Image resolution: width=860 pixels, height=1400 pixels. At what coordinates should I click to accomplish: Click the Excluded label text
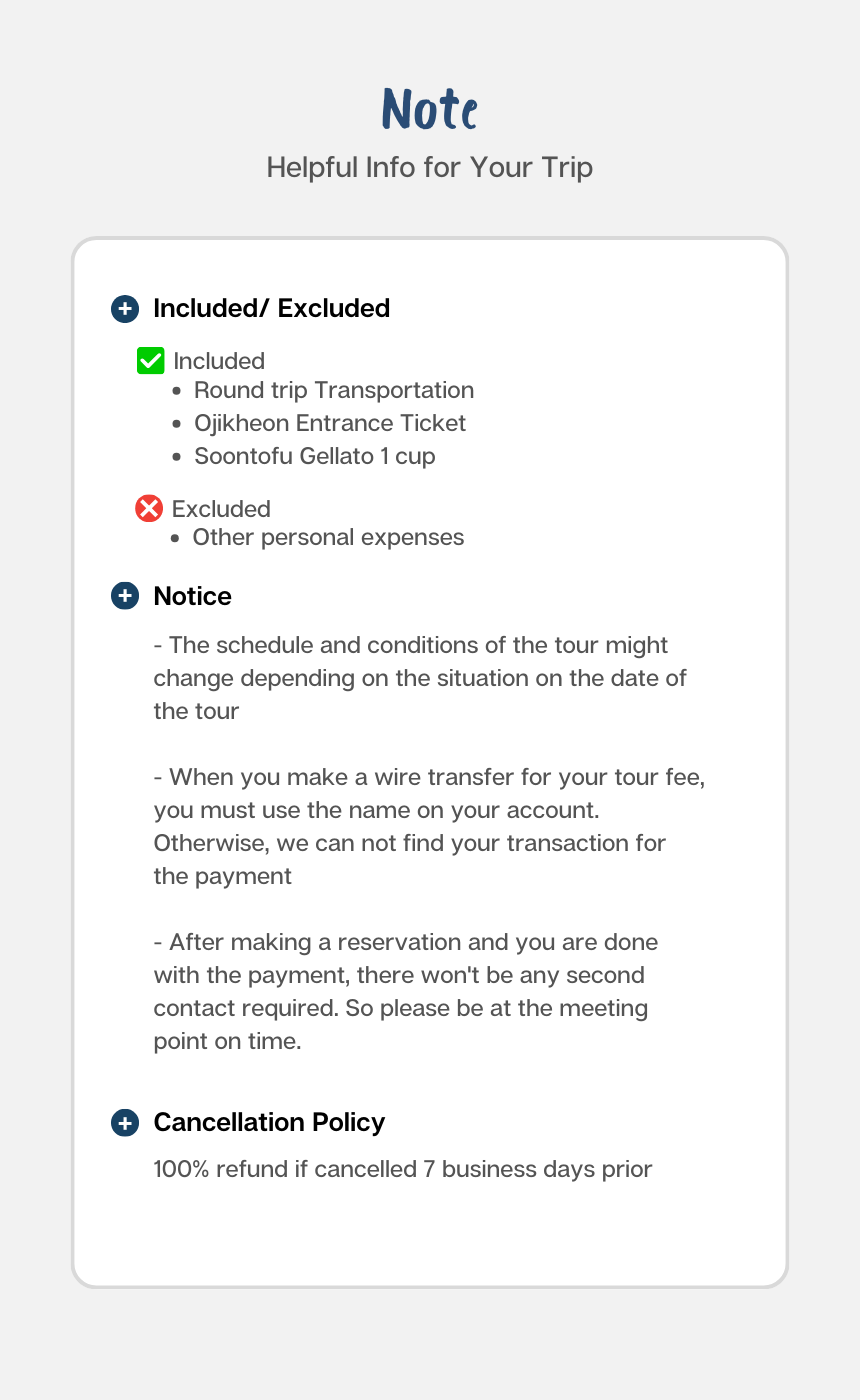[x=221, y=509]
